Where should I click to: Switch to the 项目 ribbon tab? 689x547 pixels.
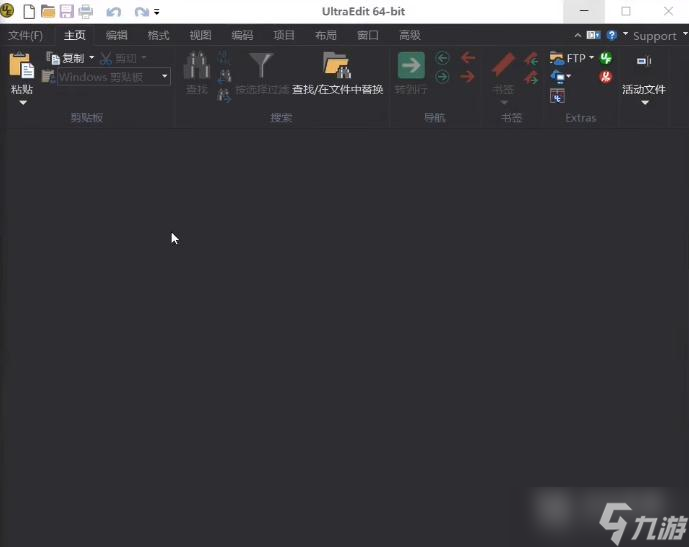284,35
